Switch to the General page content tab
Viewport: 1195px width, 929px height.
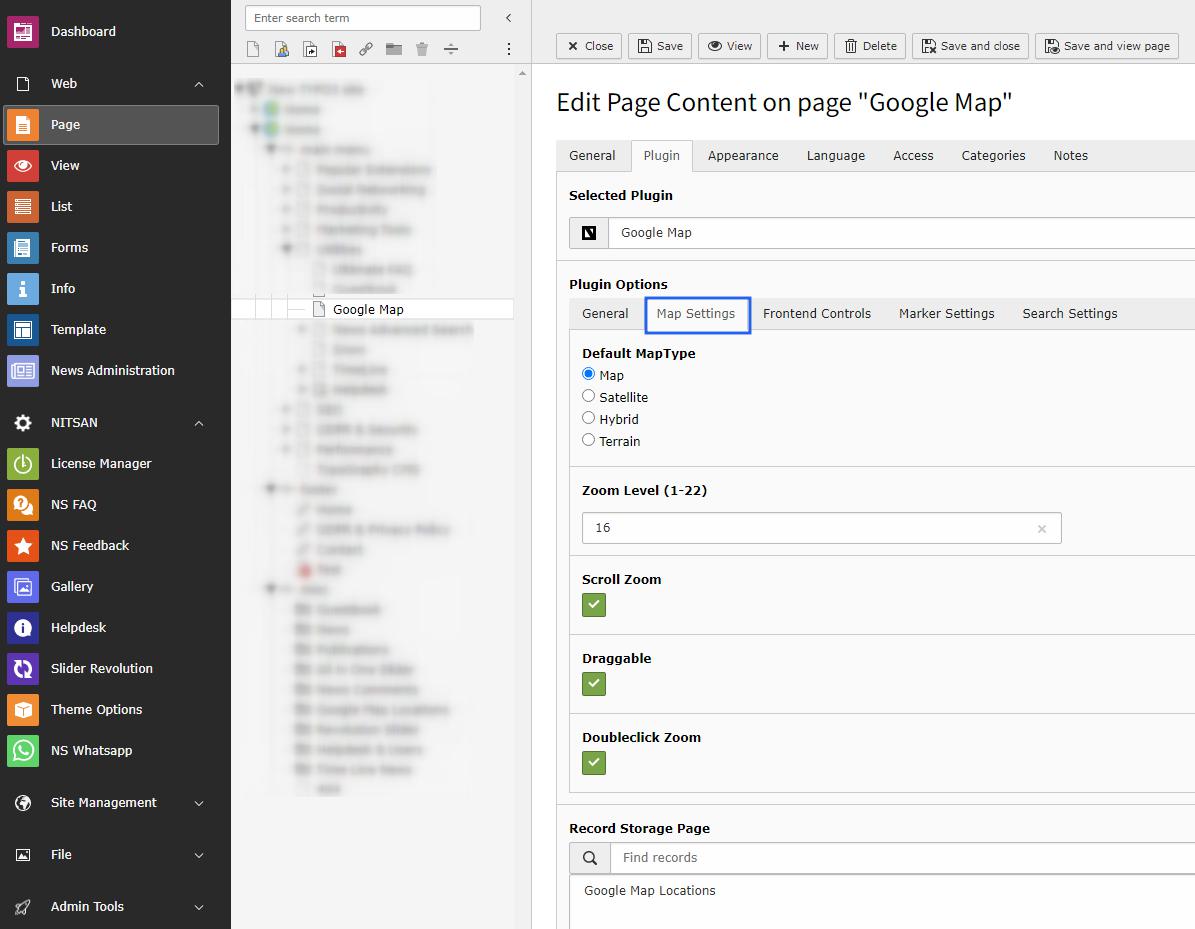coord(592,156)
